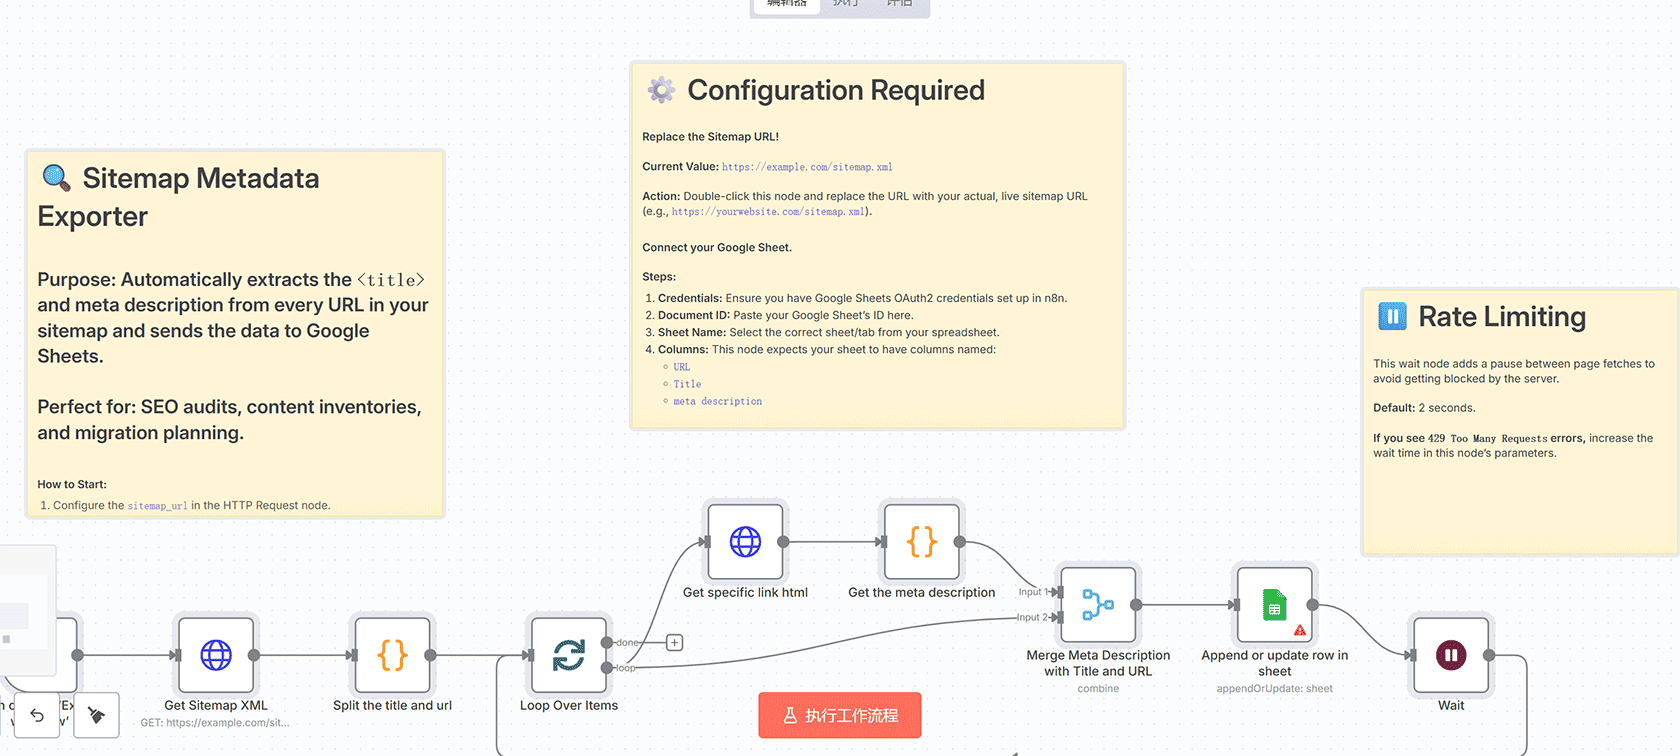
Task: Click the plus button on the done output
Action: (674, 642)
